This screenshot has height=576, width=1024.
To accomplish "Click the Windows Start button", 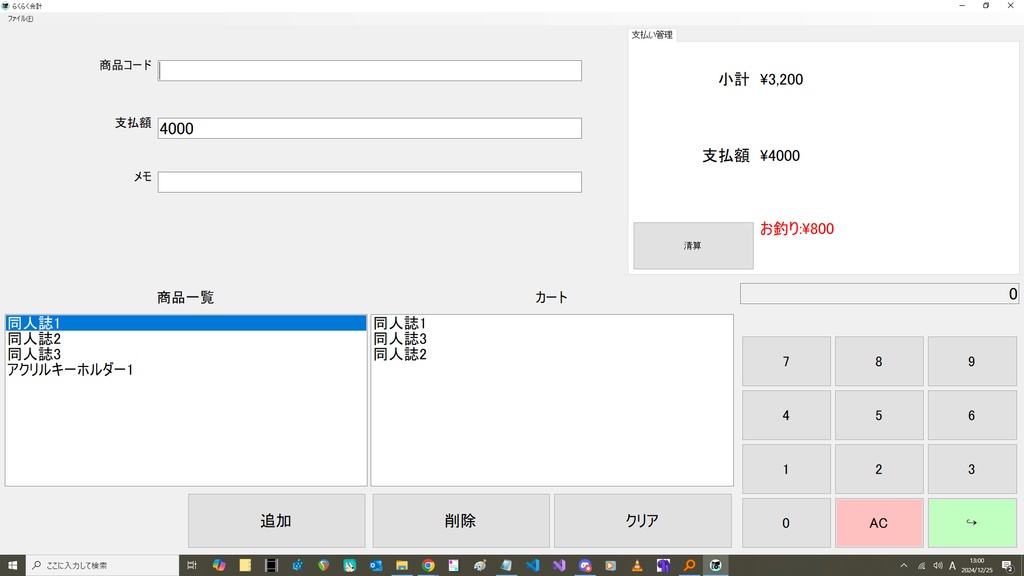I will point(12,566).
